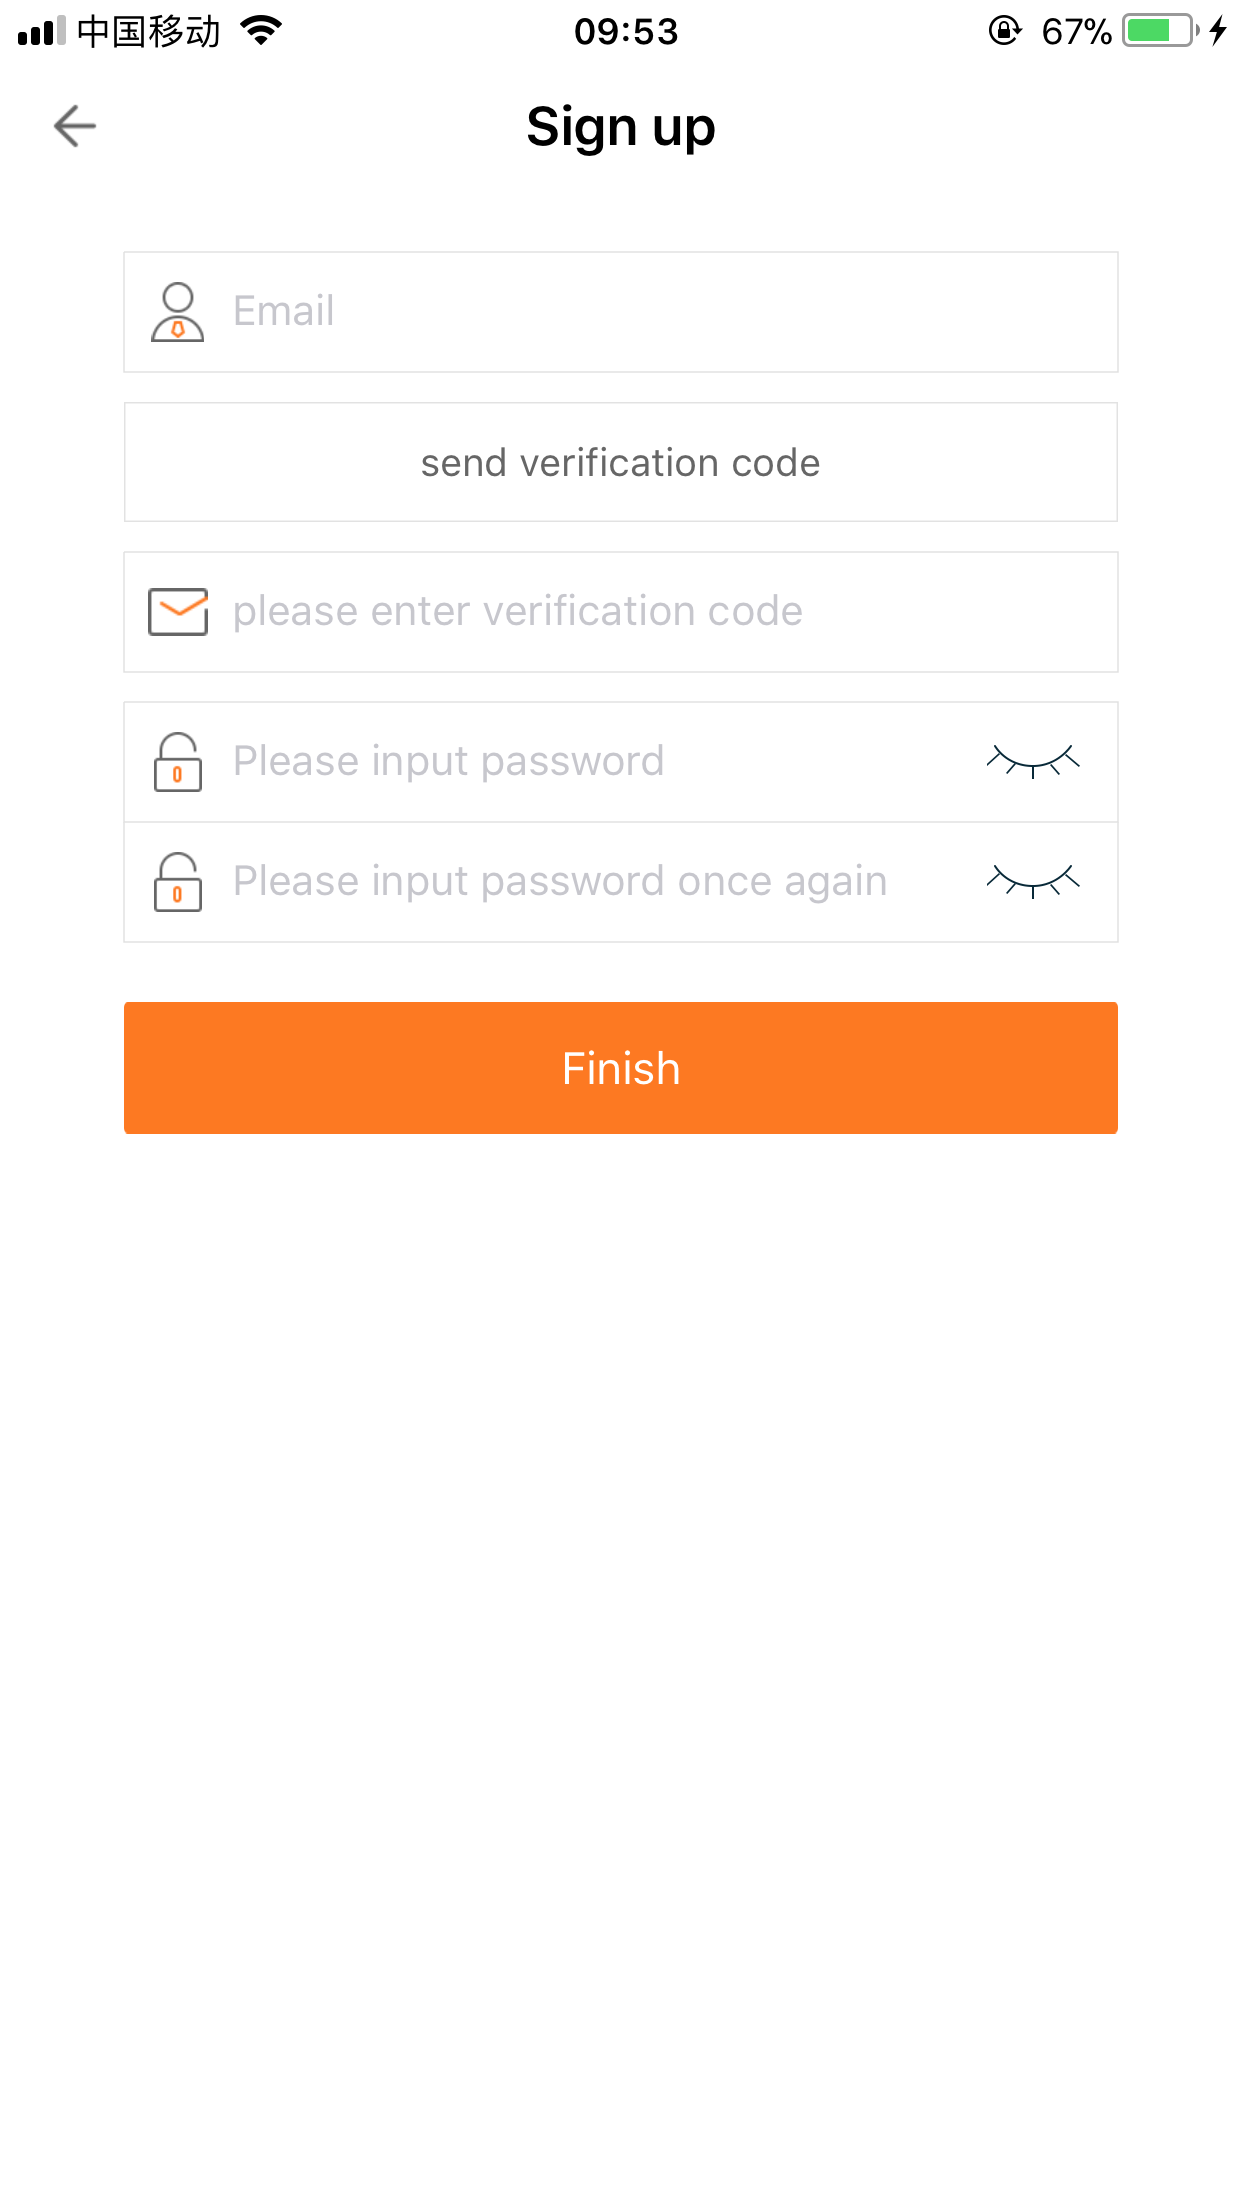Click the orientation lock icon in status bar

click(x=1003, y=31)
